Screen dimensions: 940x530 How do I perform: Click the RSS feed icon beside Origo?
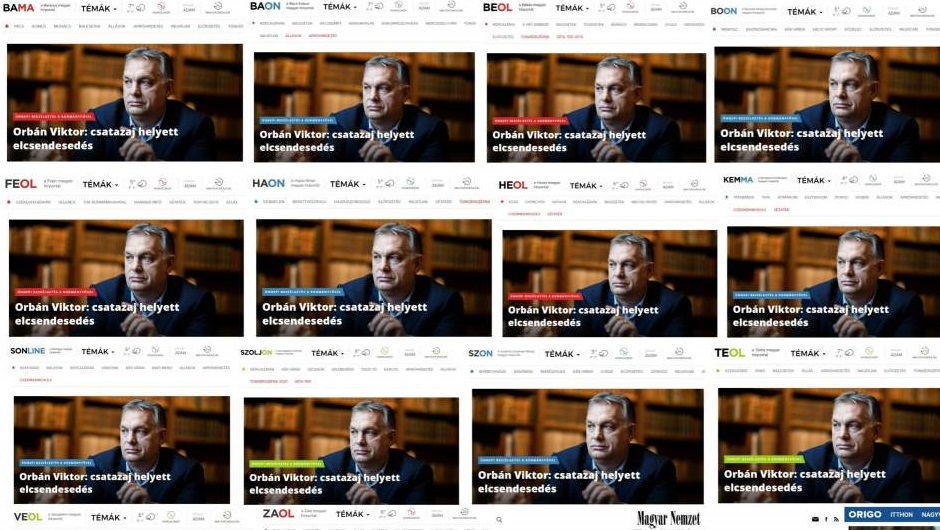click(836, 519)
